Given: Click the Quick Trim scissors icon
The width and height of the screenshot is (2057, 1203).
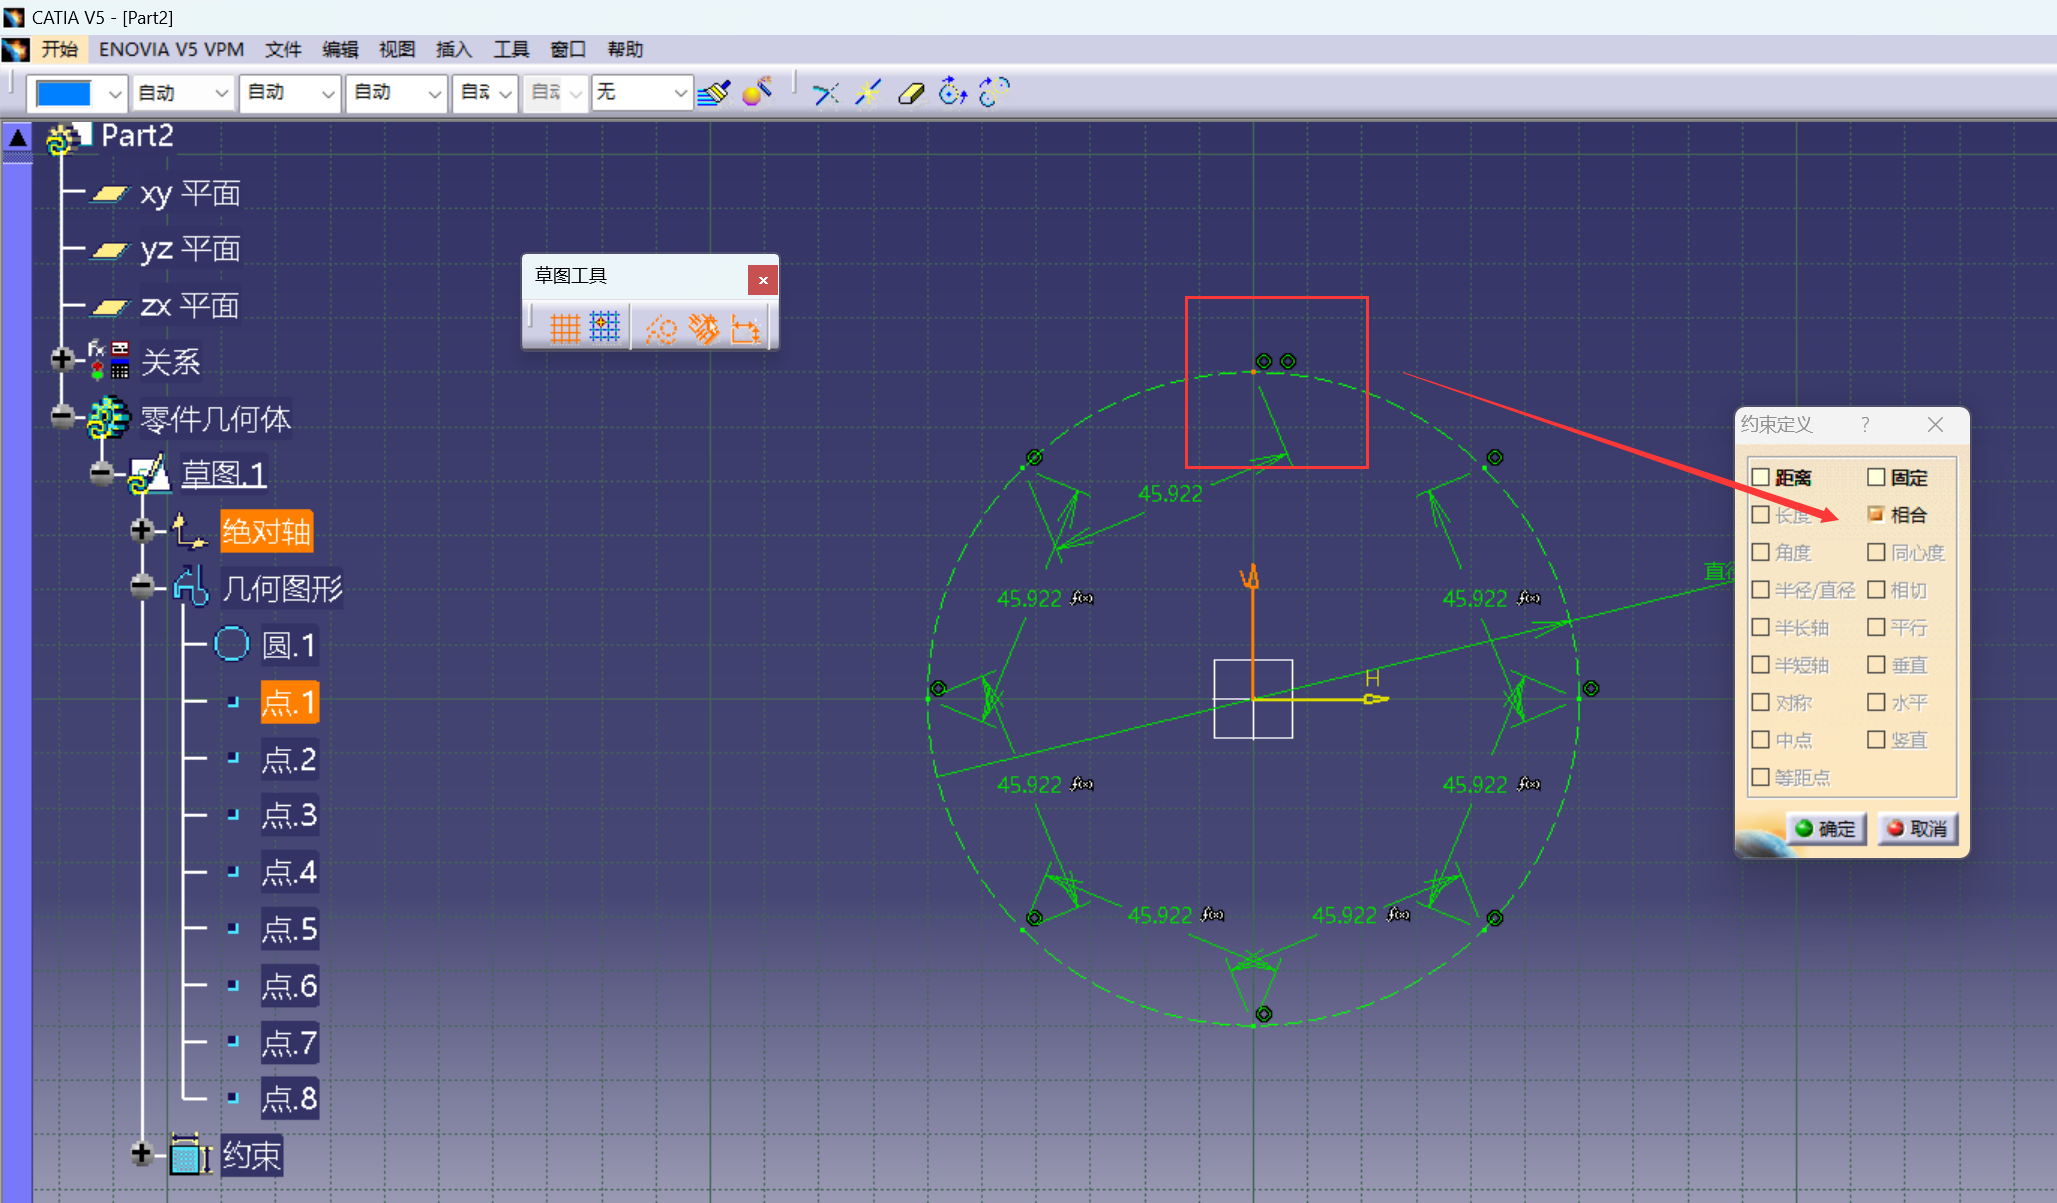Looking at the screenshot, I should [825, 93].
